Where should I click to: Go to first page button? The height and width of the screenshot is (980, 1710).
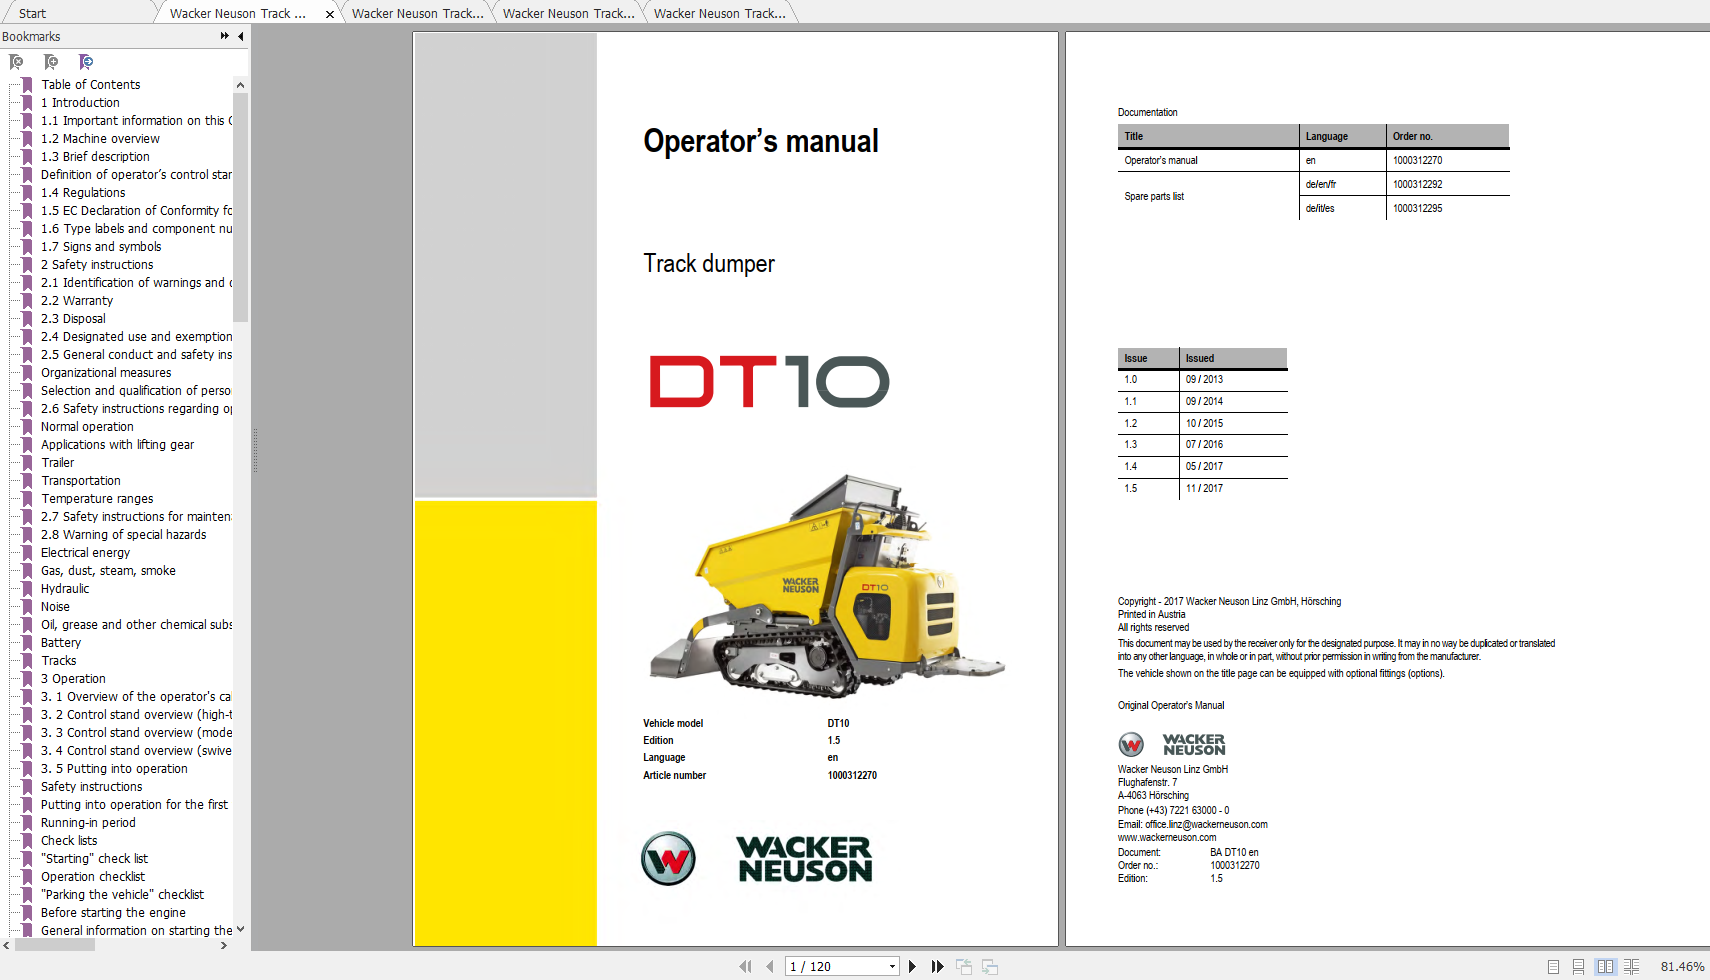tap(745, 966)
